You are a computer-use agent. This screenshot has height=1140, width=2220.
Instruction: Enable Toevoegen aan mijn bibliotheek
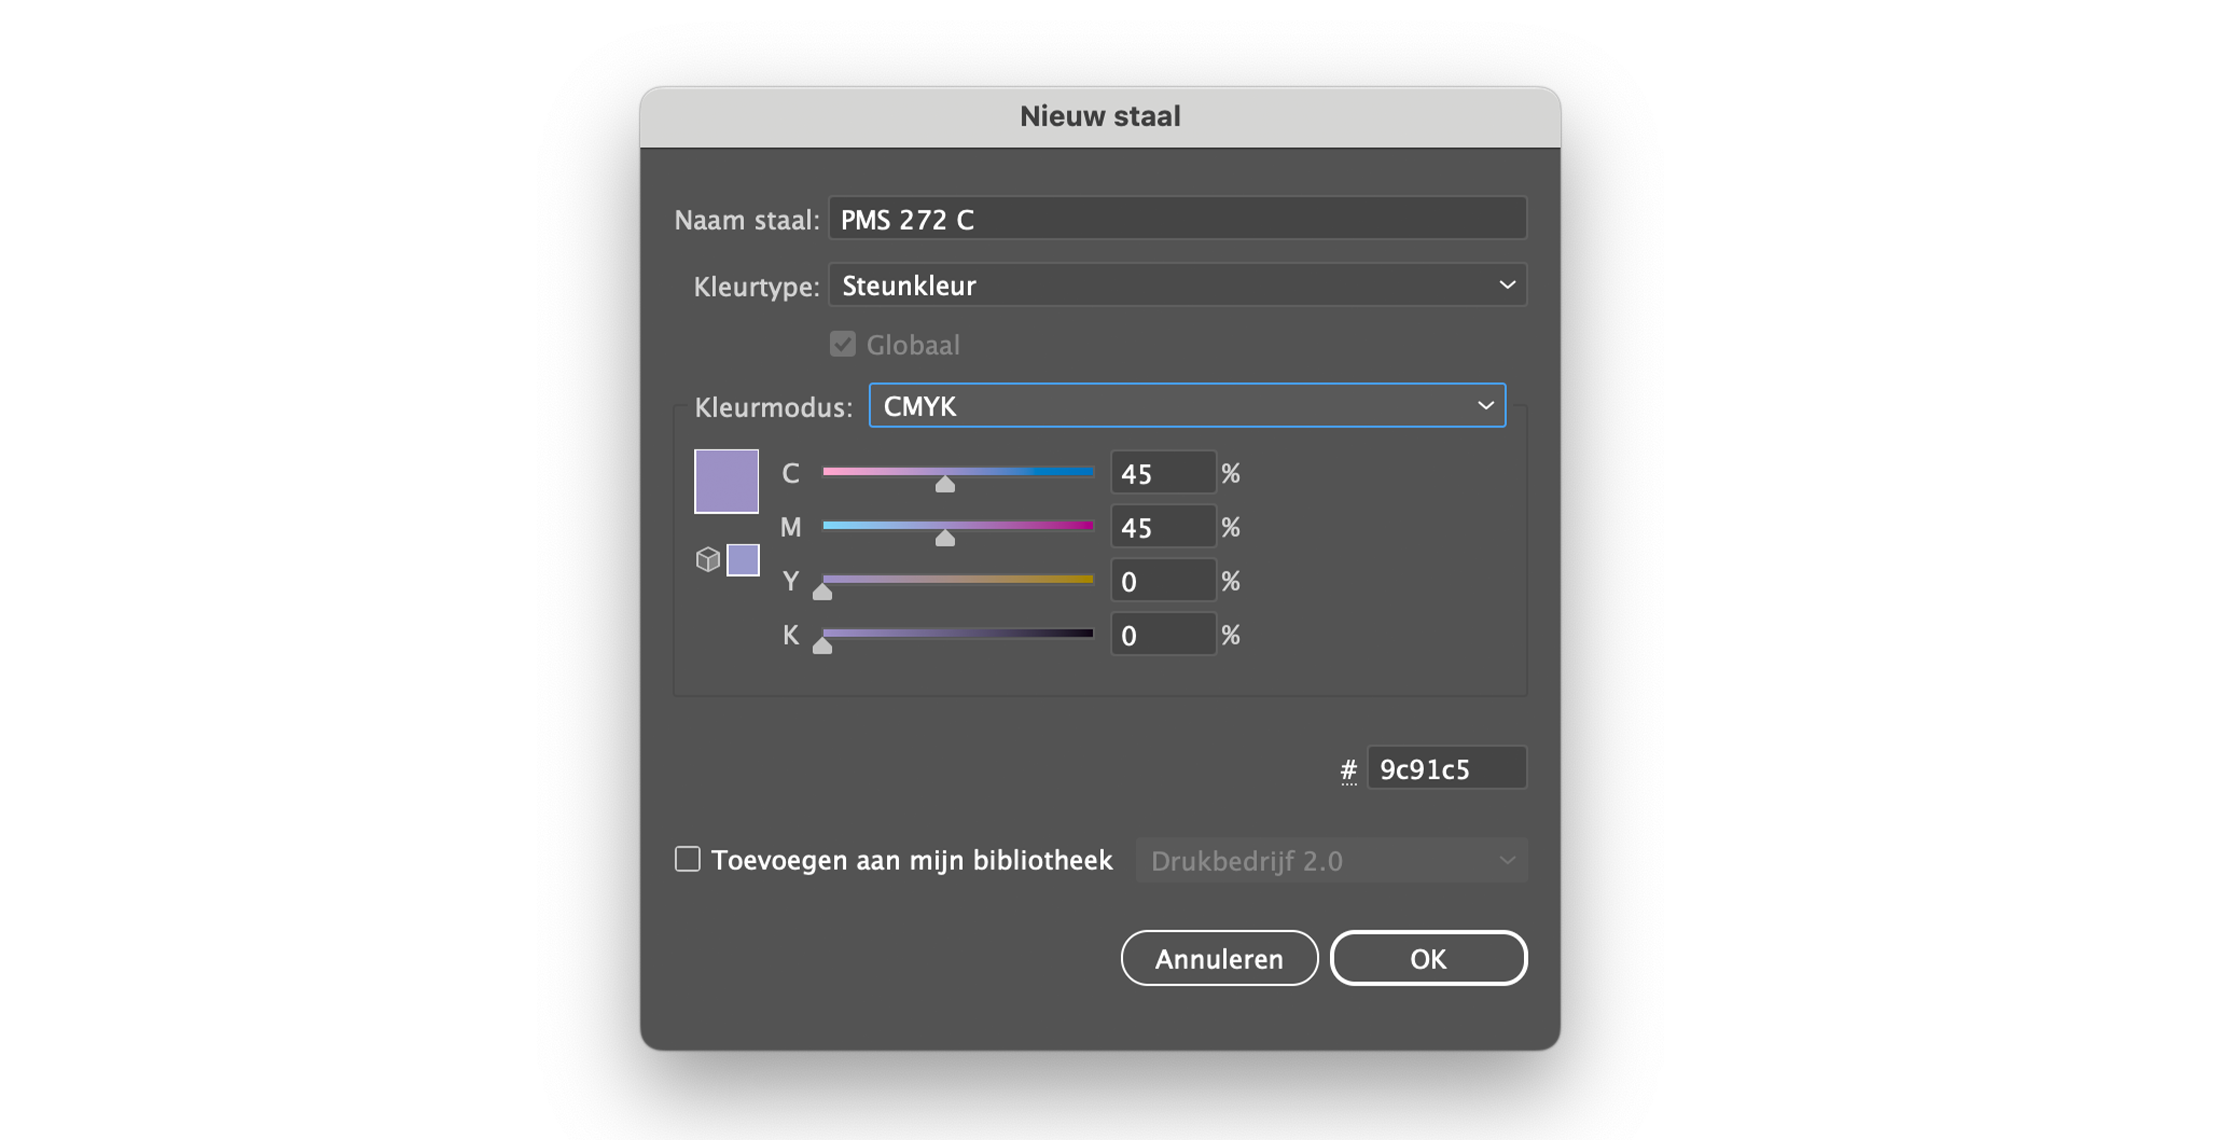(688, 858)
